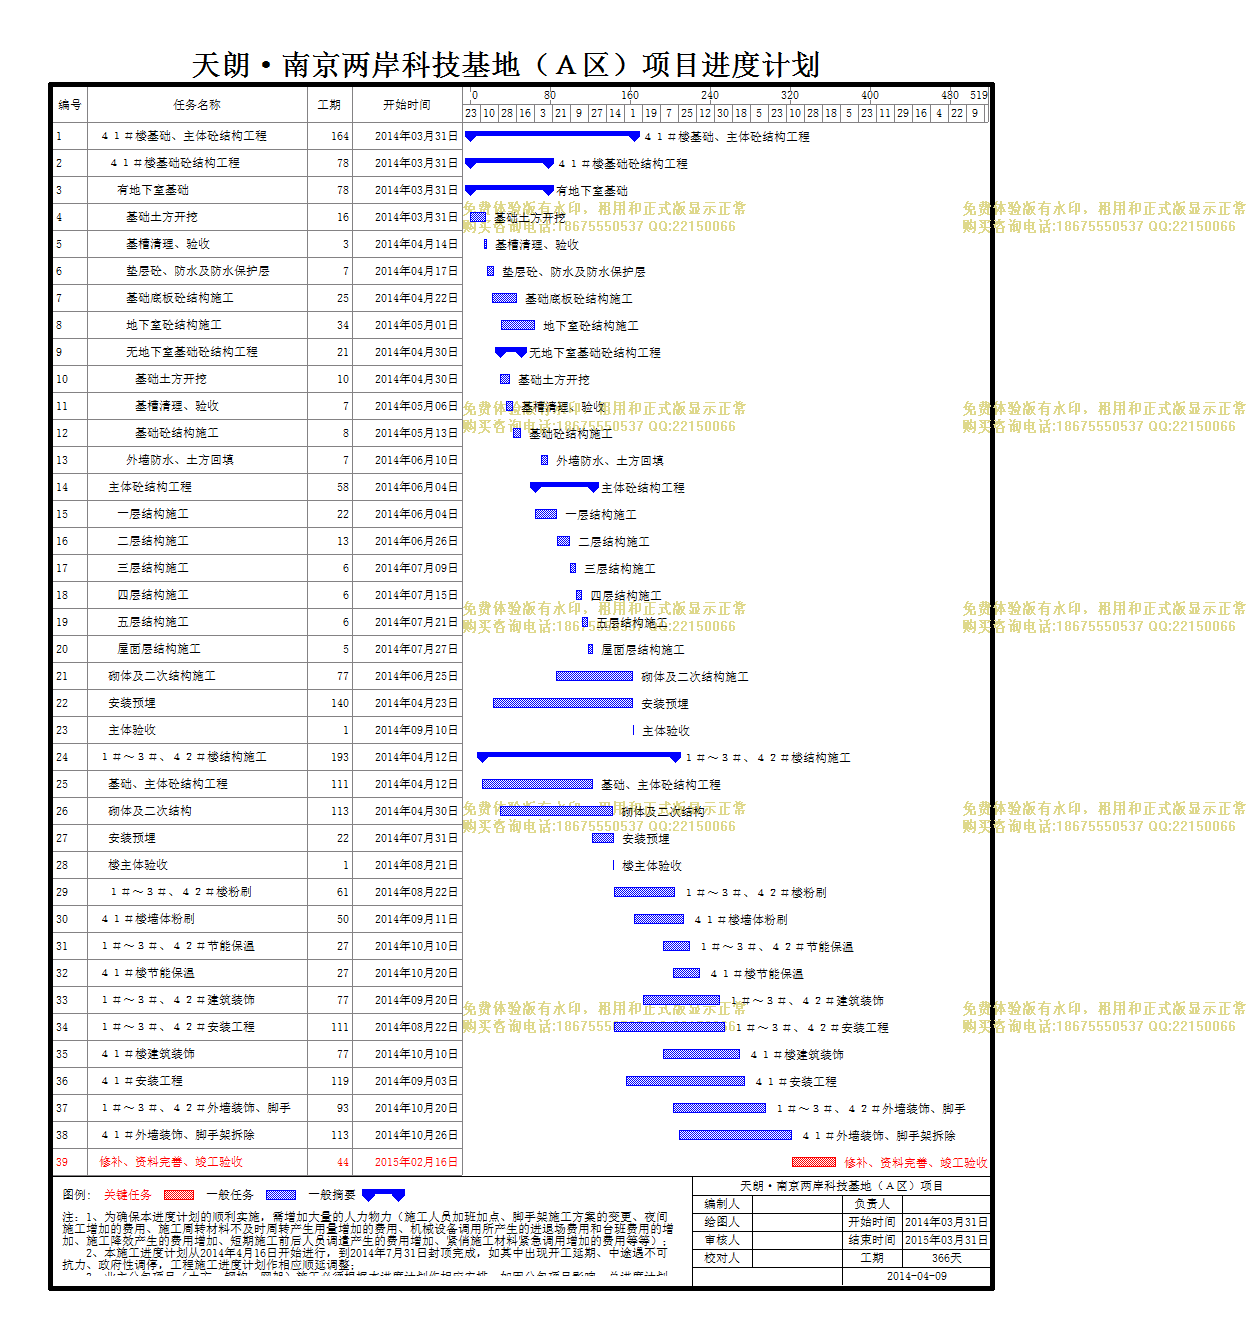This screenshot has width=1246, height=1337.
Task: Select the Gantt bar for 41#外墙装饰、脚手架拆除
Action: pyautogui.click(x=735, y=1135)
